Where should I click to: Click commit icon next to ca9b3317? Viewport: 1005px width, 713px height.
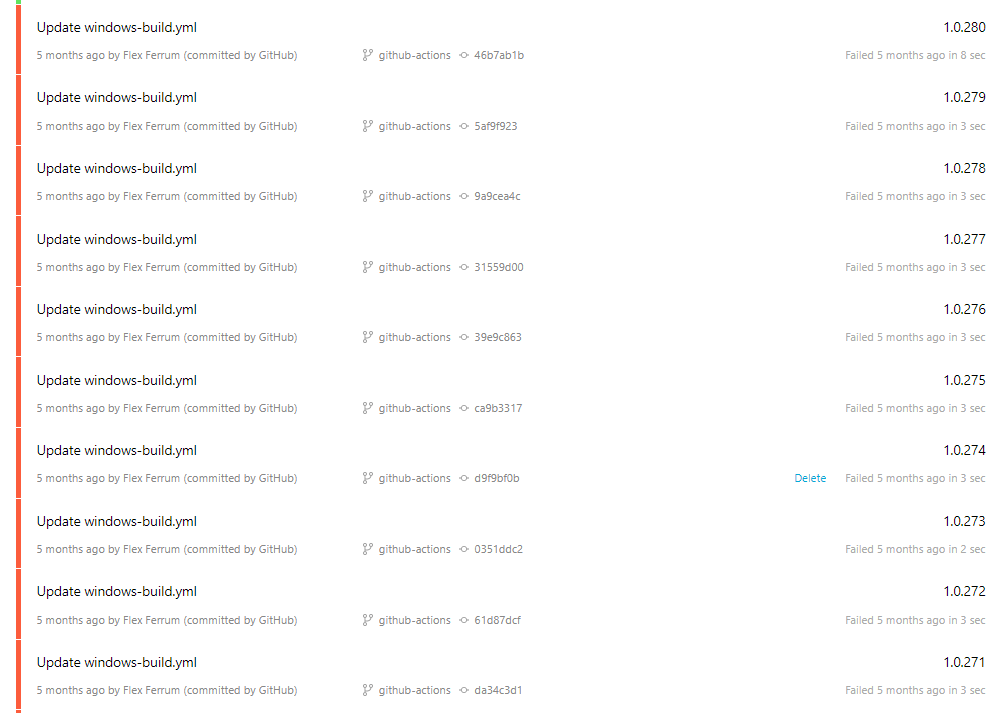[x=464, y=408]
